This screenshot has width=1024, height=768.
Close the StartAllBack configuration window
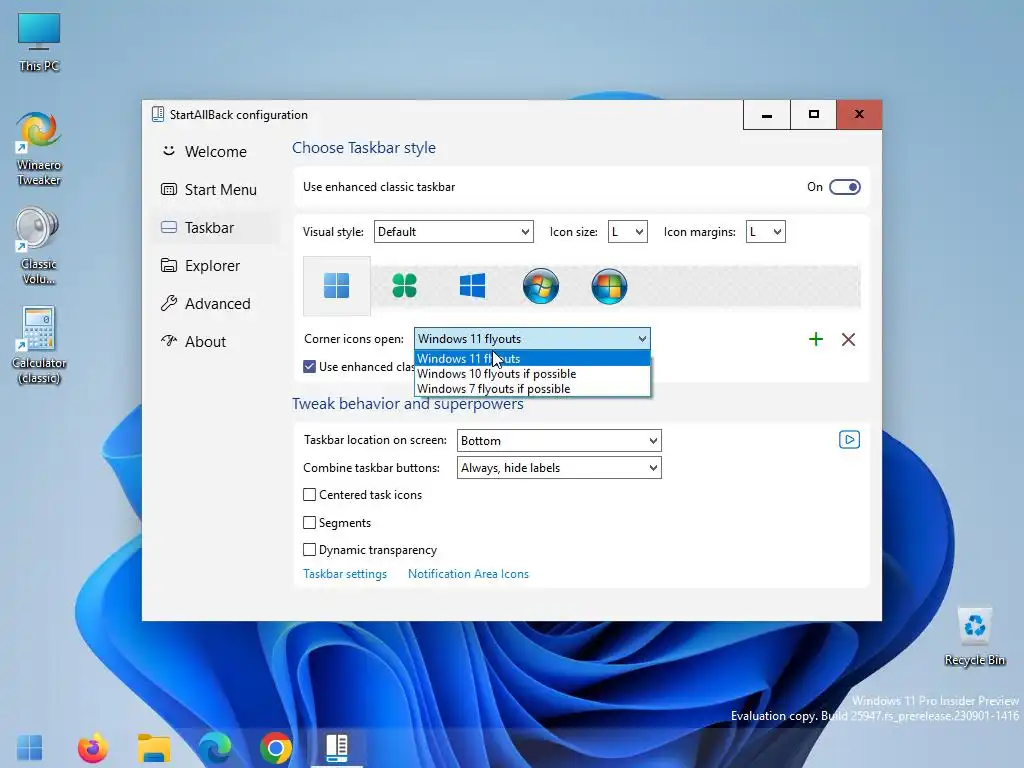[859, 115]
